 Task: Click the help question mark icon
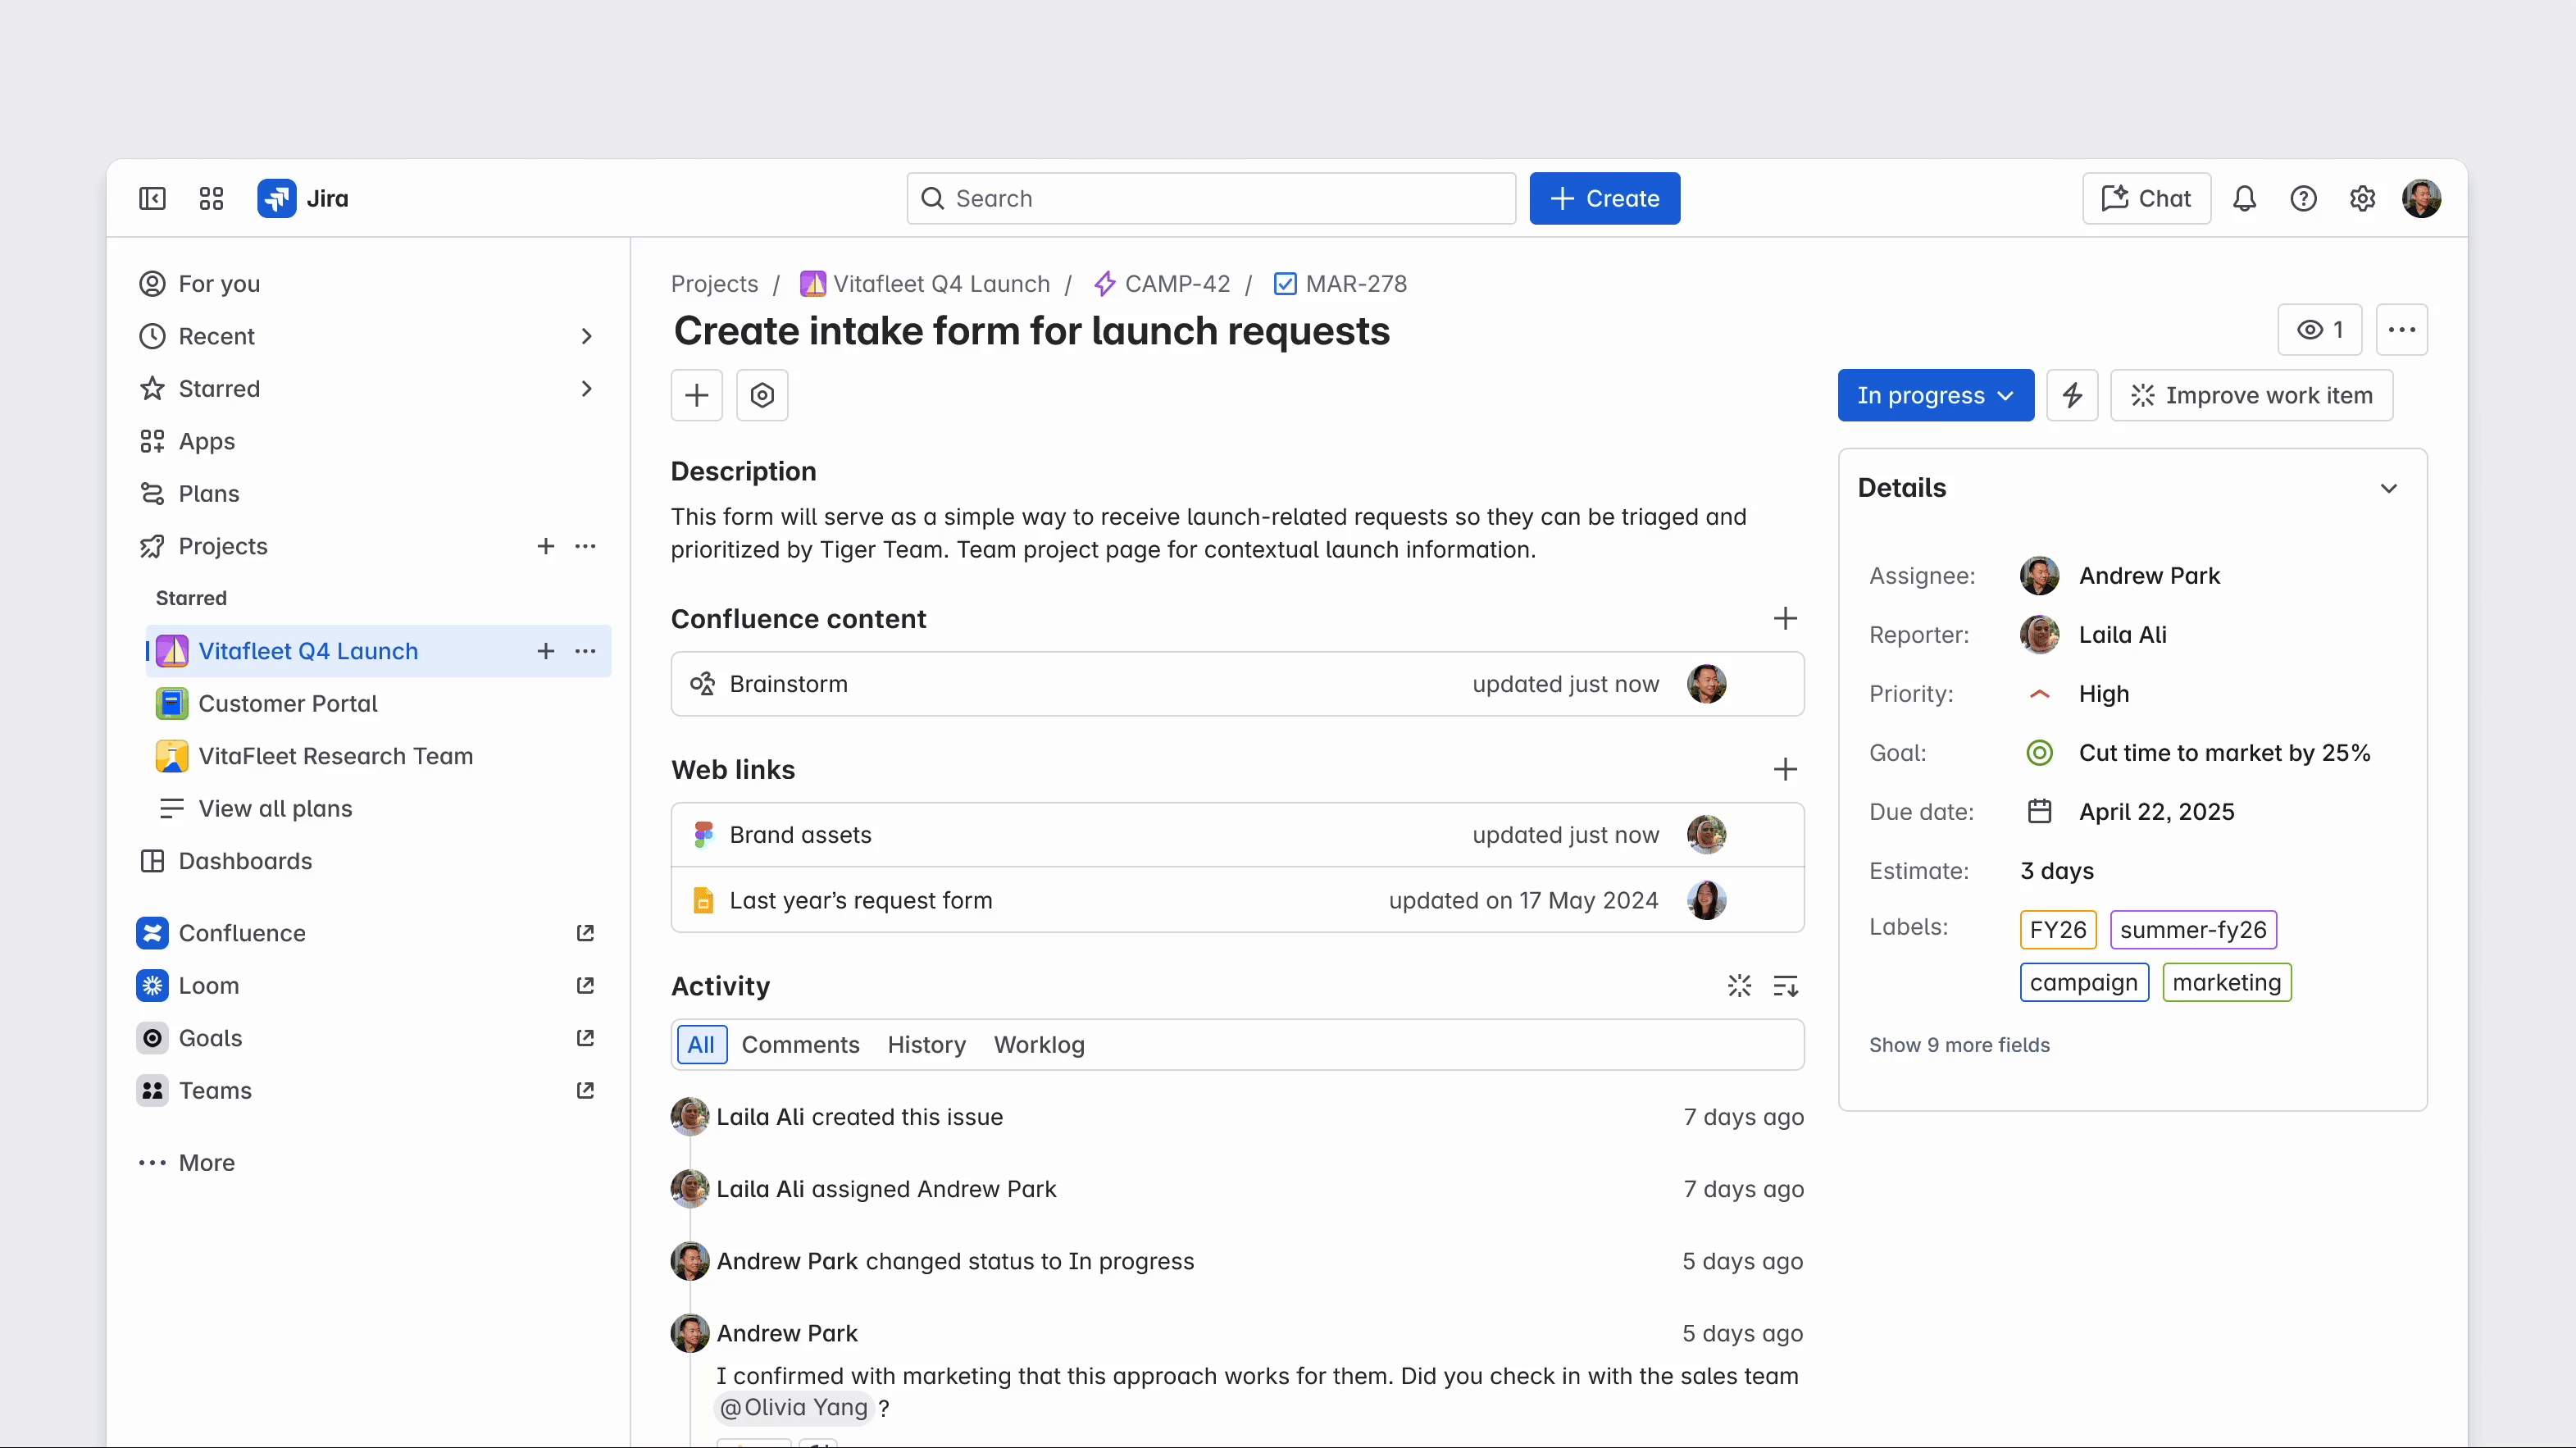tap(2303, 198)
